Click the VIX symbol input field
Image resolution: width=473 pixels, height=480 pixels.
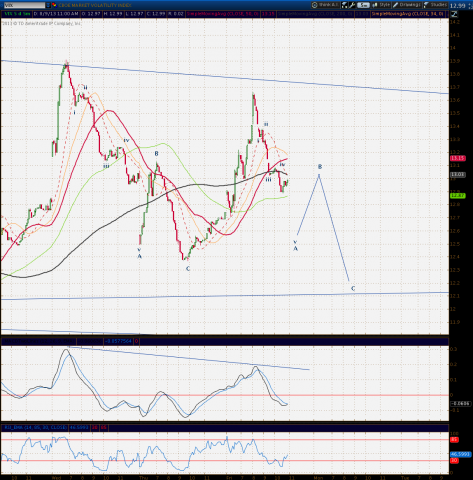click(24, 5)
